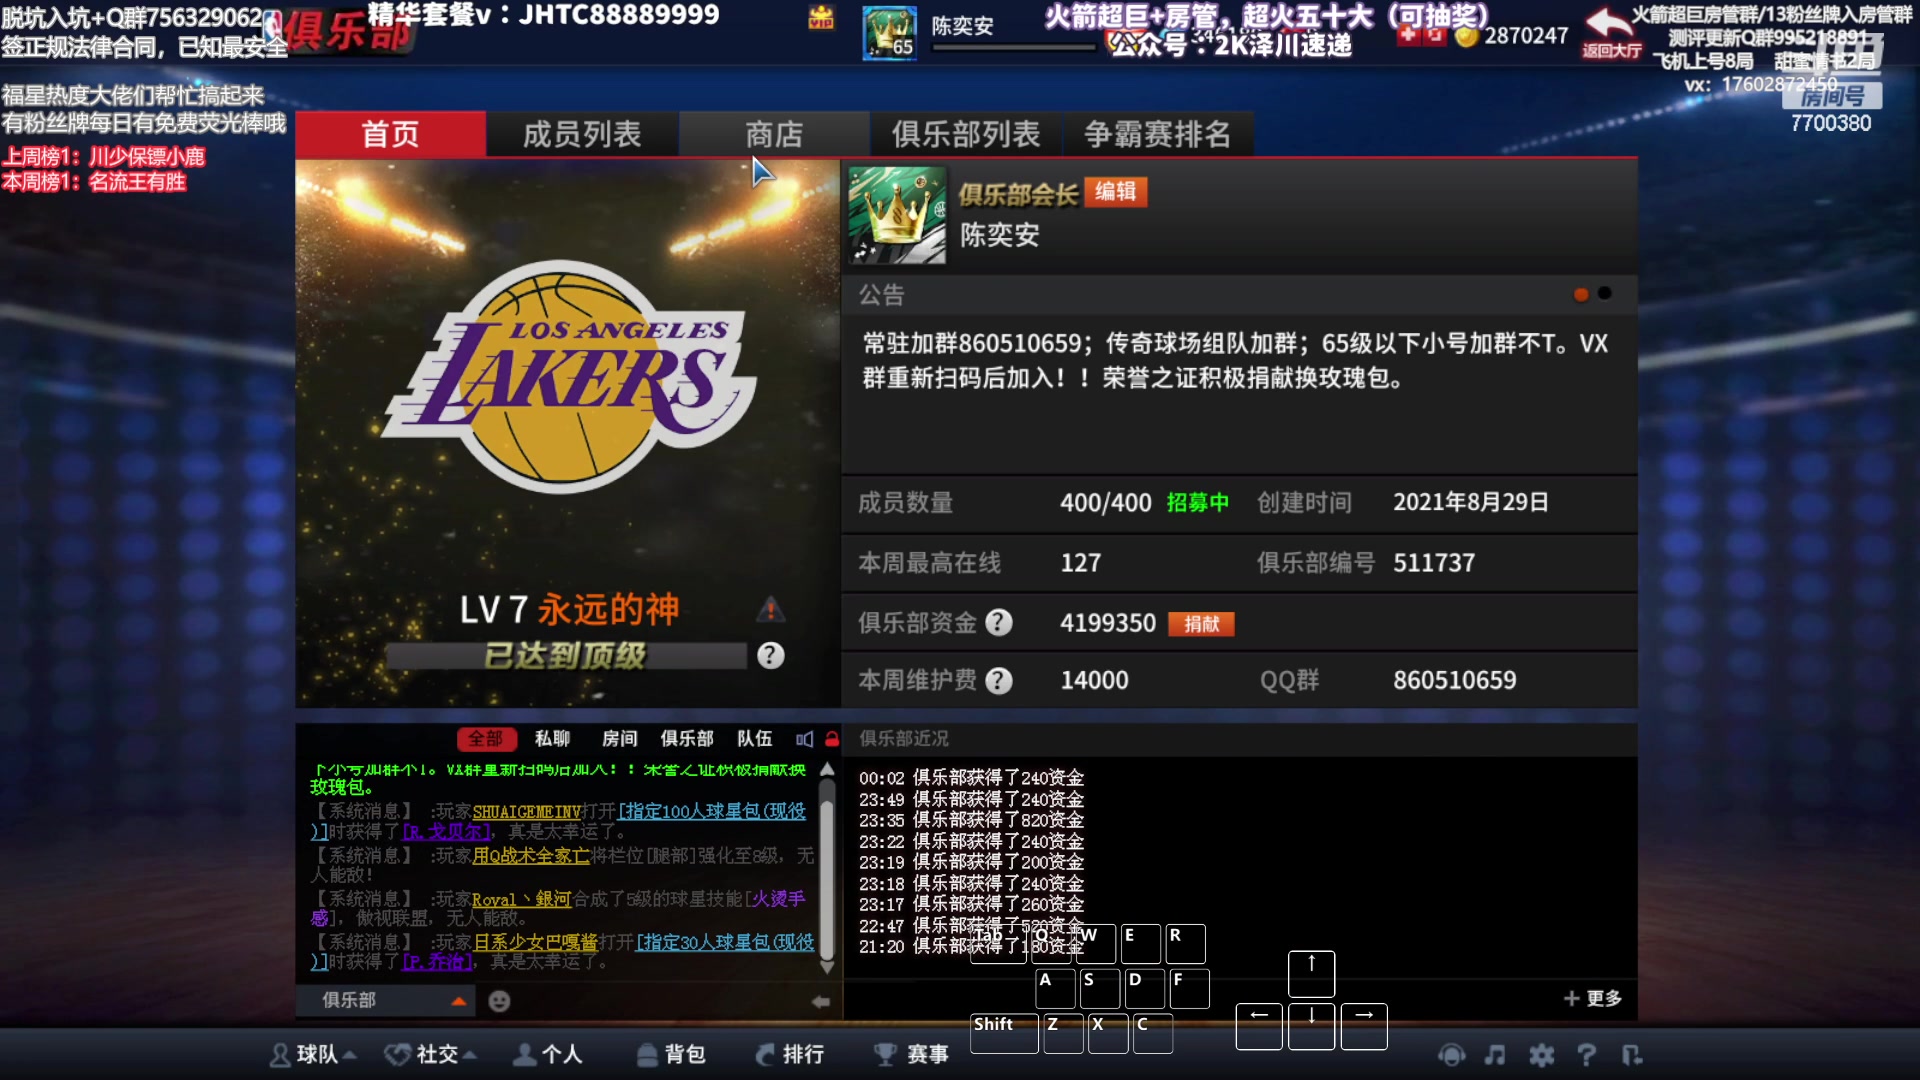This screenshot has height=1080, width=1920.
Task: Expand the 社交 bottom menu
Action: coord(431,1055)
